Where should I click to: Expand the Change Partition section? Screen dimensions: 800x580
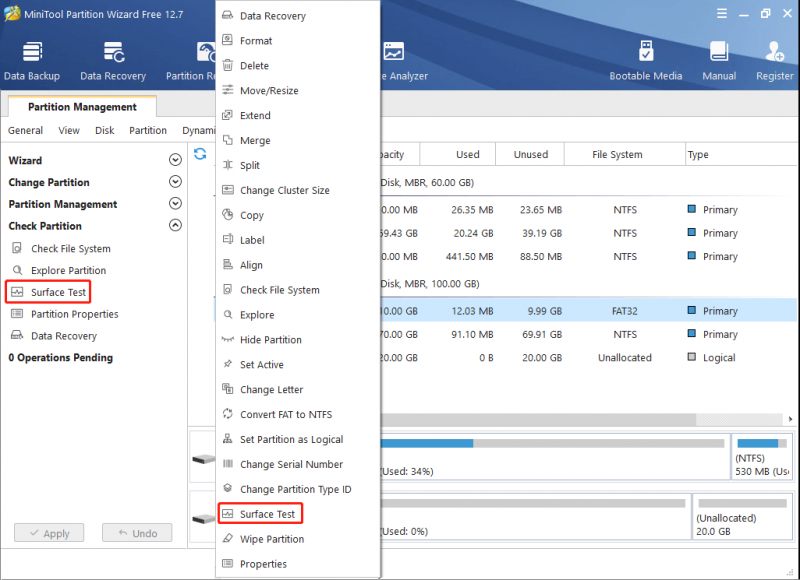(175, 182)
